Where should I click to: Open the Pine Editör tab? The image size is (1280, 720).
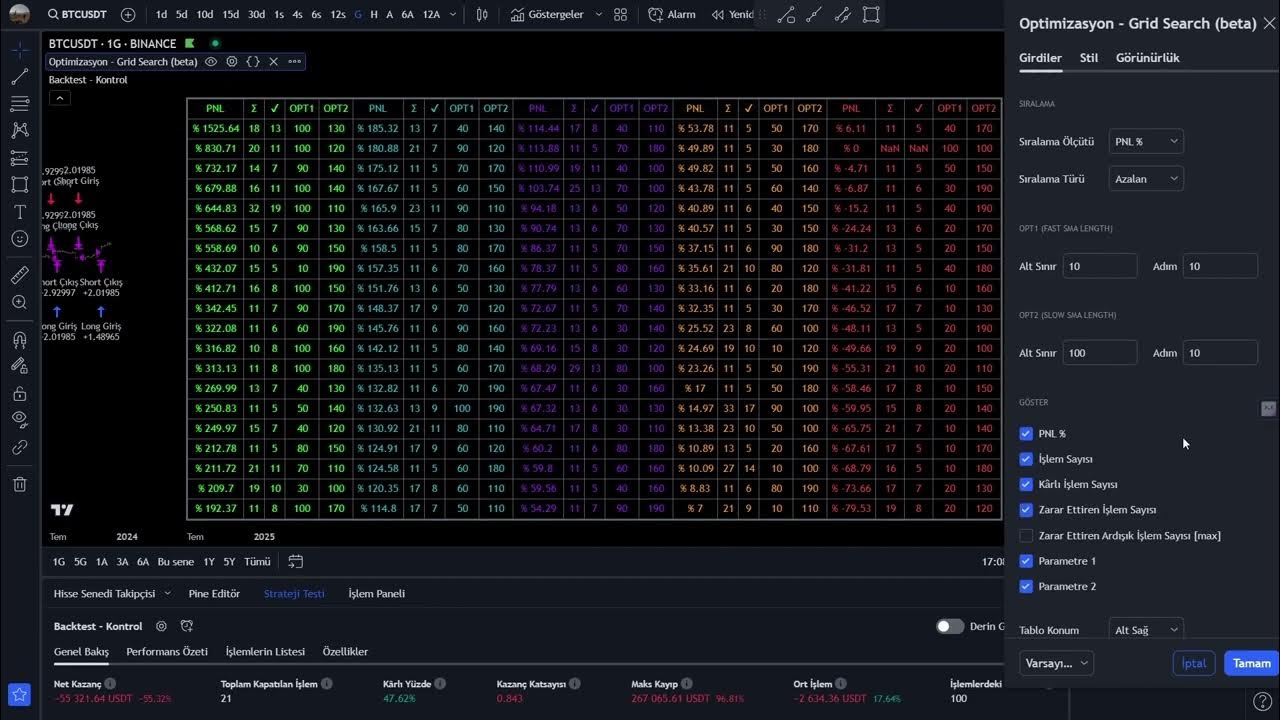click(x=214, y=593)
